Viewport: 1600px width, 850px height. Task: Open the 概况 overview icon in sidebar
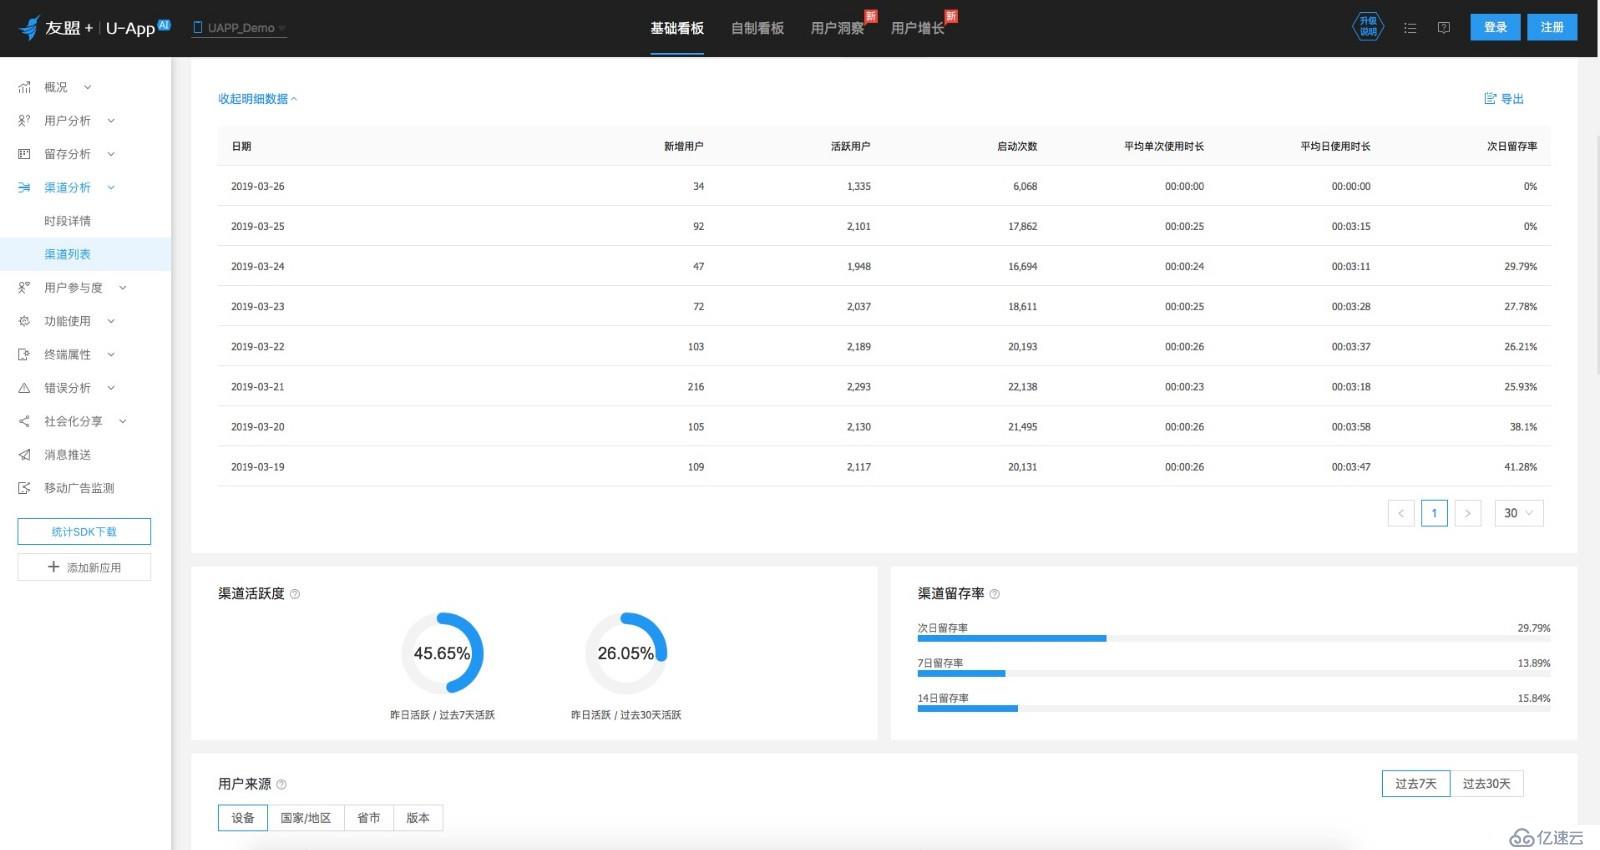pos(24,87)
